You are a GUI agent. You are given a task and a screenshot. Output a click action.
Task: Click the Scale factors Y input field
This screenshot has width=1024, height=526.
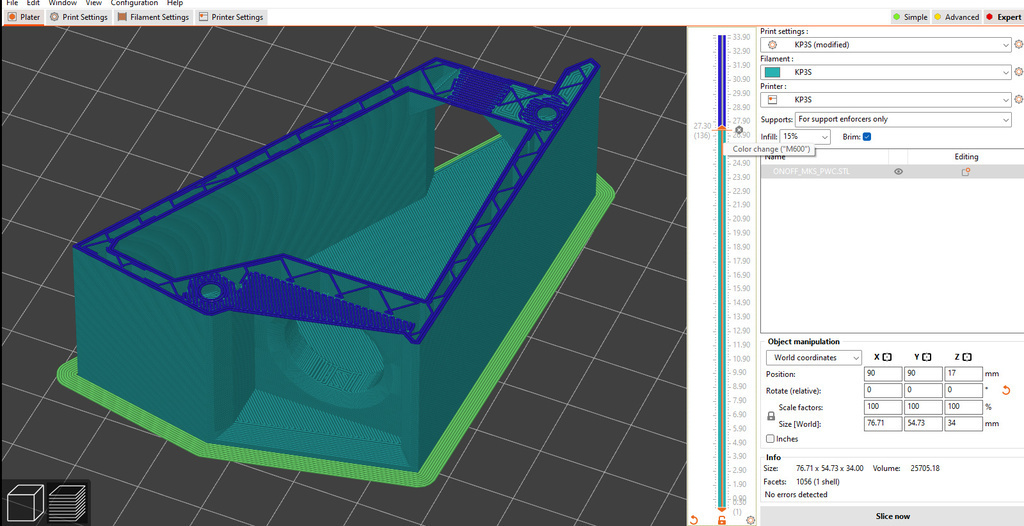click(x=923, y=407)
